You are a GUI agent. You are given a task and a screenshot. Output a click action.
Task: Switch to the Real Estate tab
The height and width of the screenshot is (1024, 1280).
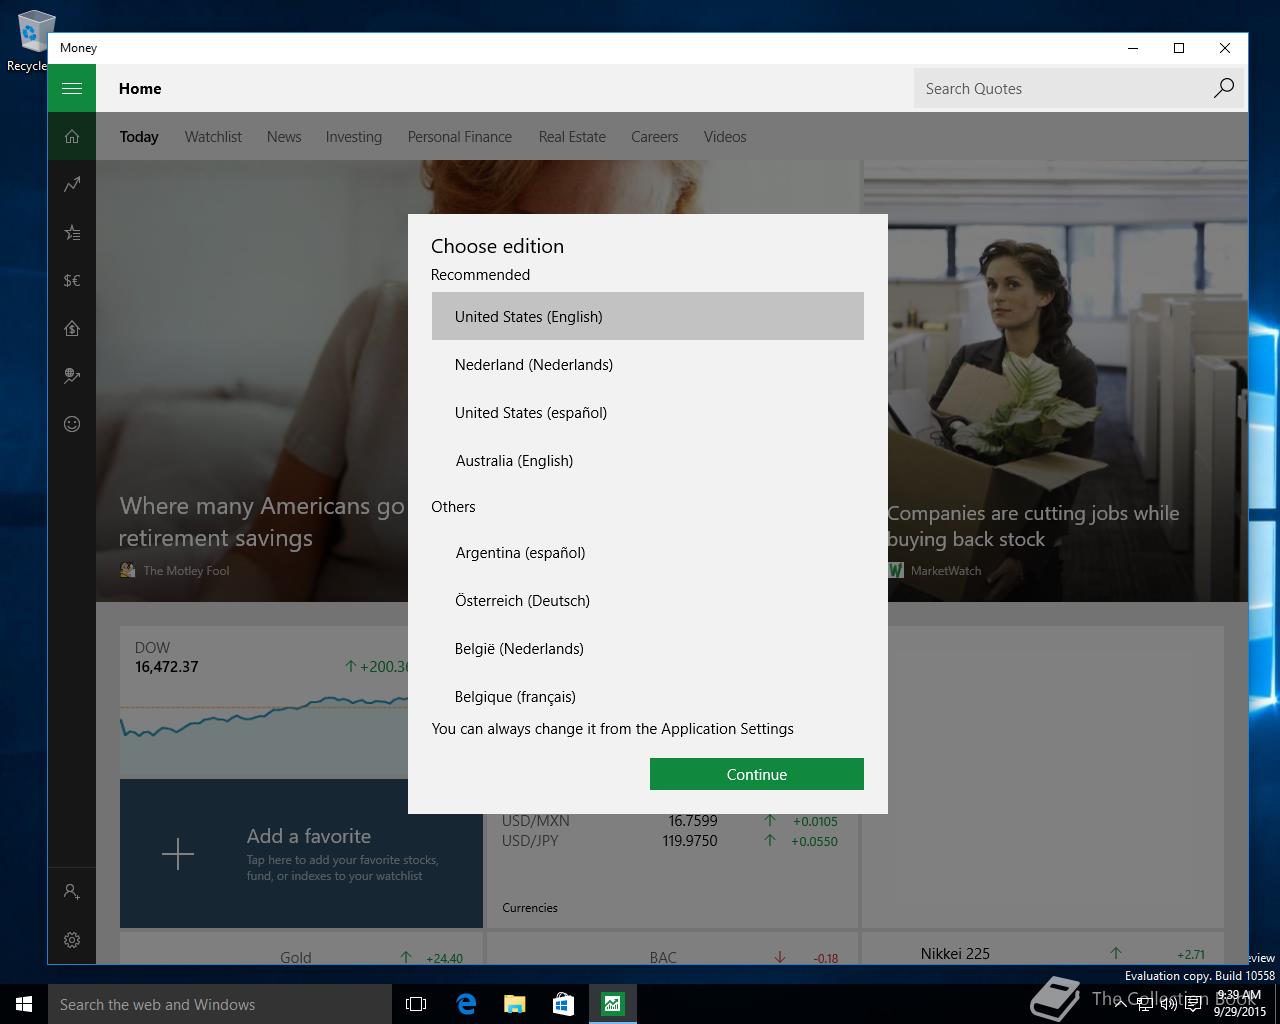tap(572, 137)
